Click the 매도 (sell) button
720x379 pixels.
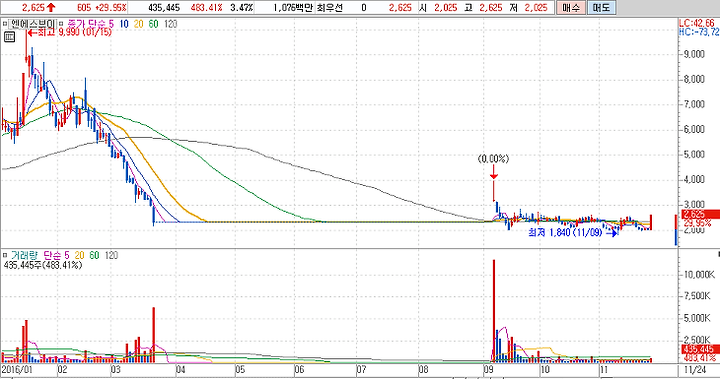601,7
